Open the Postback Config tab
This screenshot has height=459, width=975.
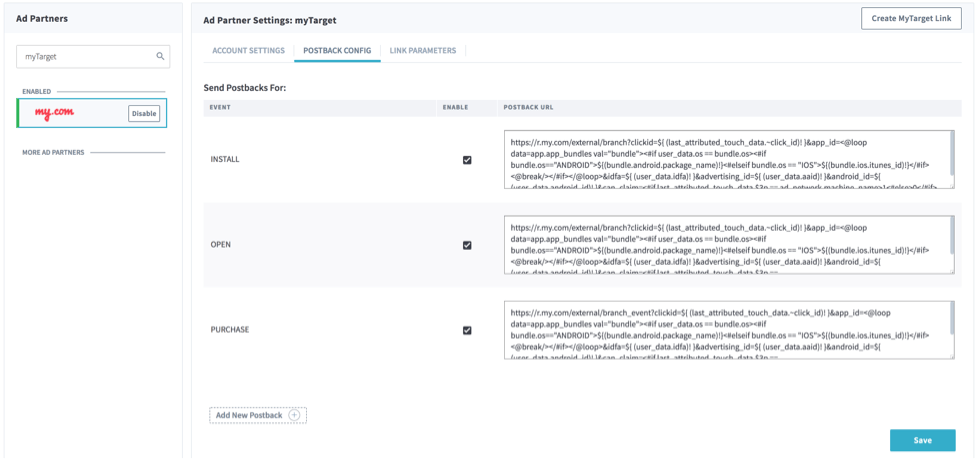[337, 51]
